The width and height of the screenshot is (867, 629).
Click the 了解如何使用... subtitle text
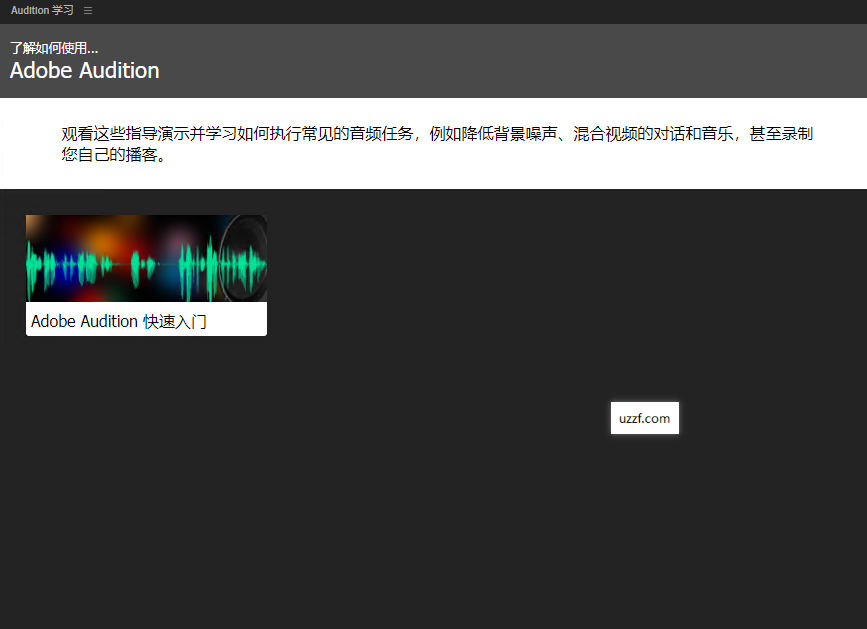[54, 48]
